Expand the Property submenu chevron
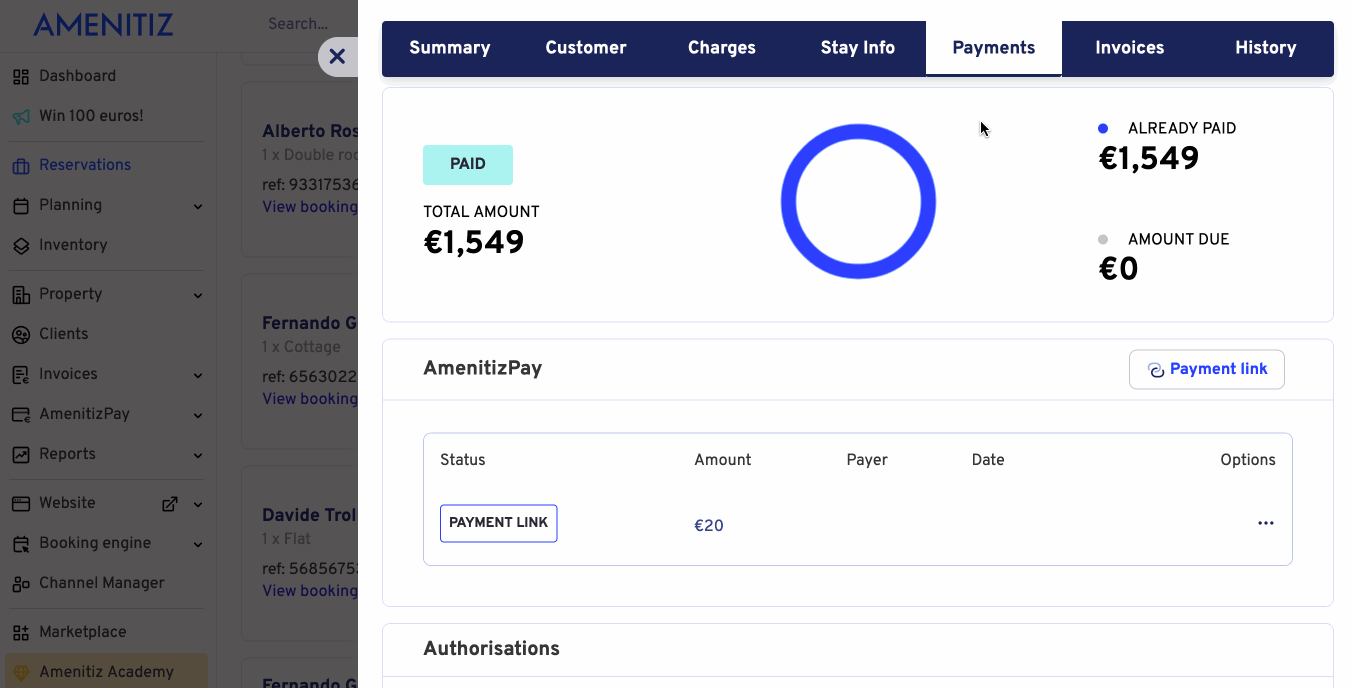Screen dimensions: 1351x688 tap(198, 295)
